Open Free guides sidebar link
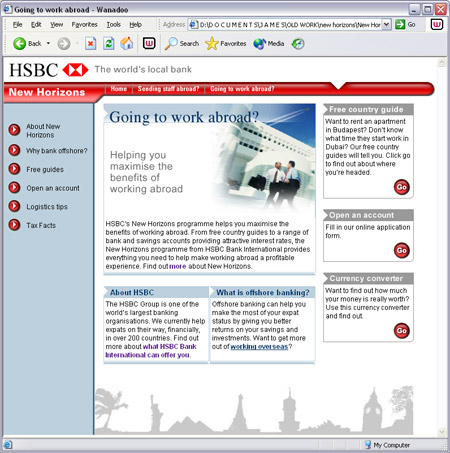 [x=45, y=169]
